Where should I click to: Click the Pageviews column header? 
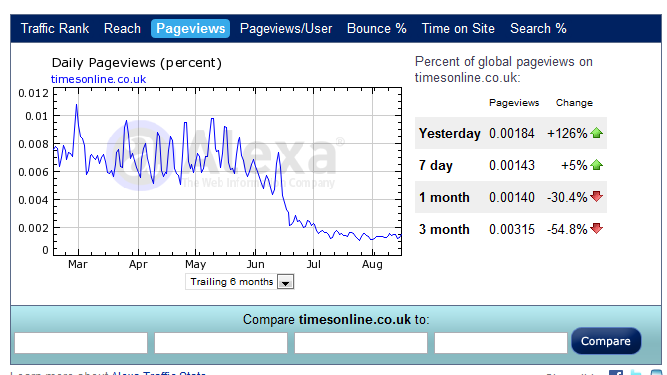tap(514, 103)
